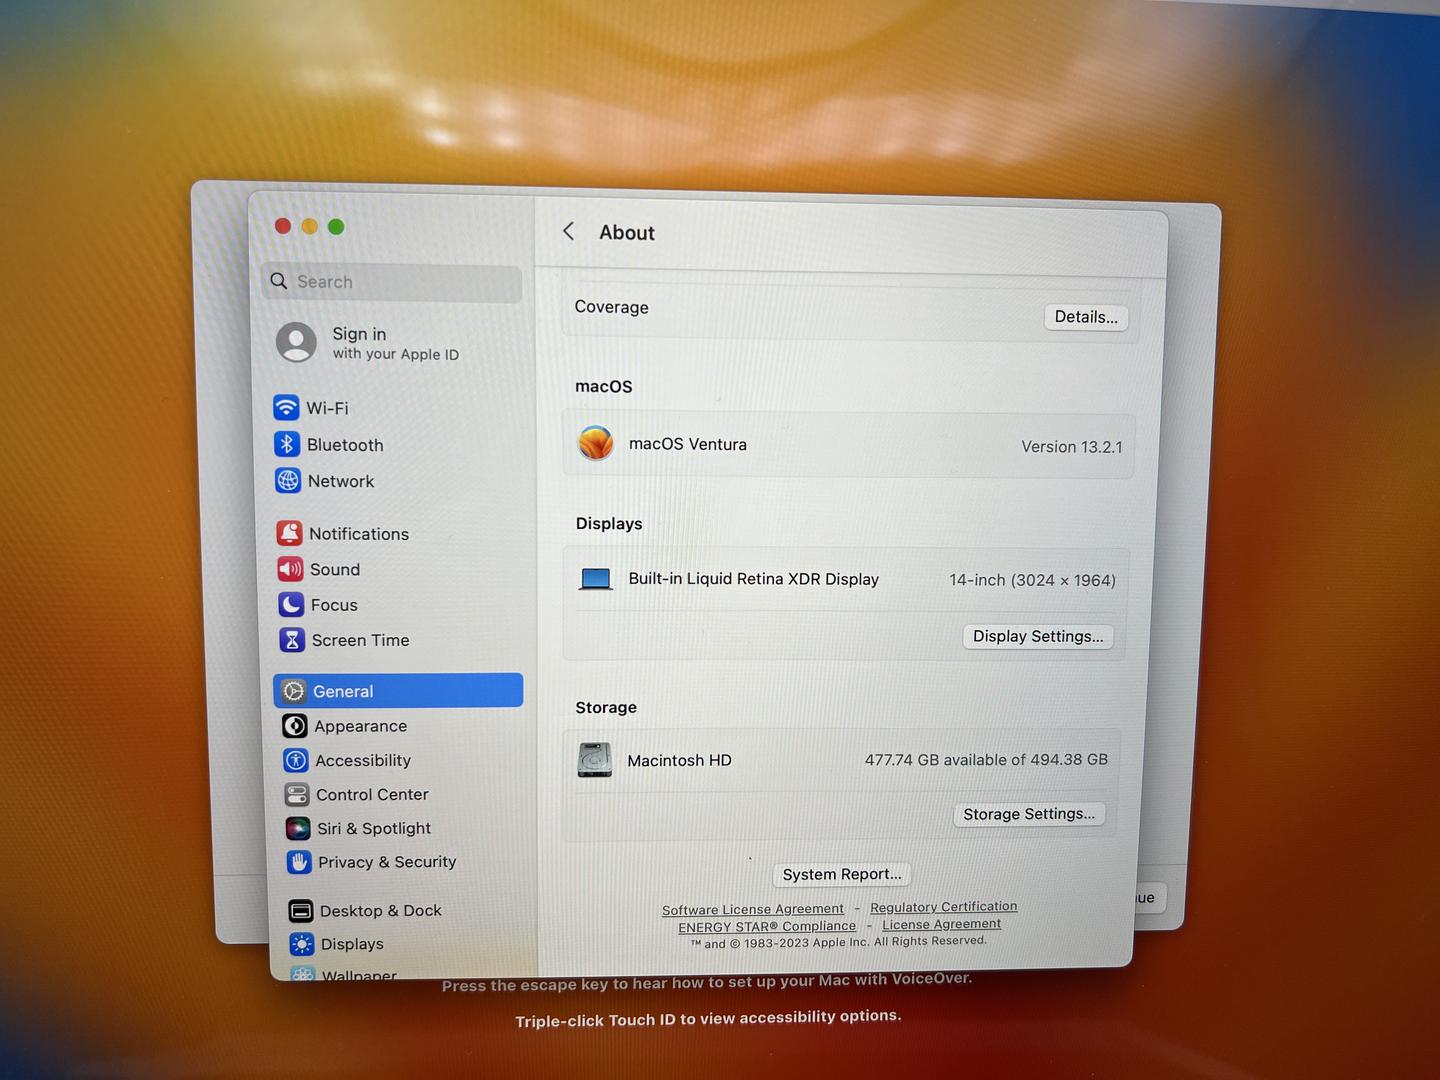Screen dimensions: 1440x1080
Task: Click the General gear icon
Action: click(294, 691)
